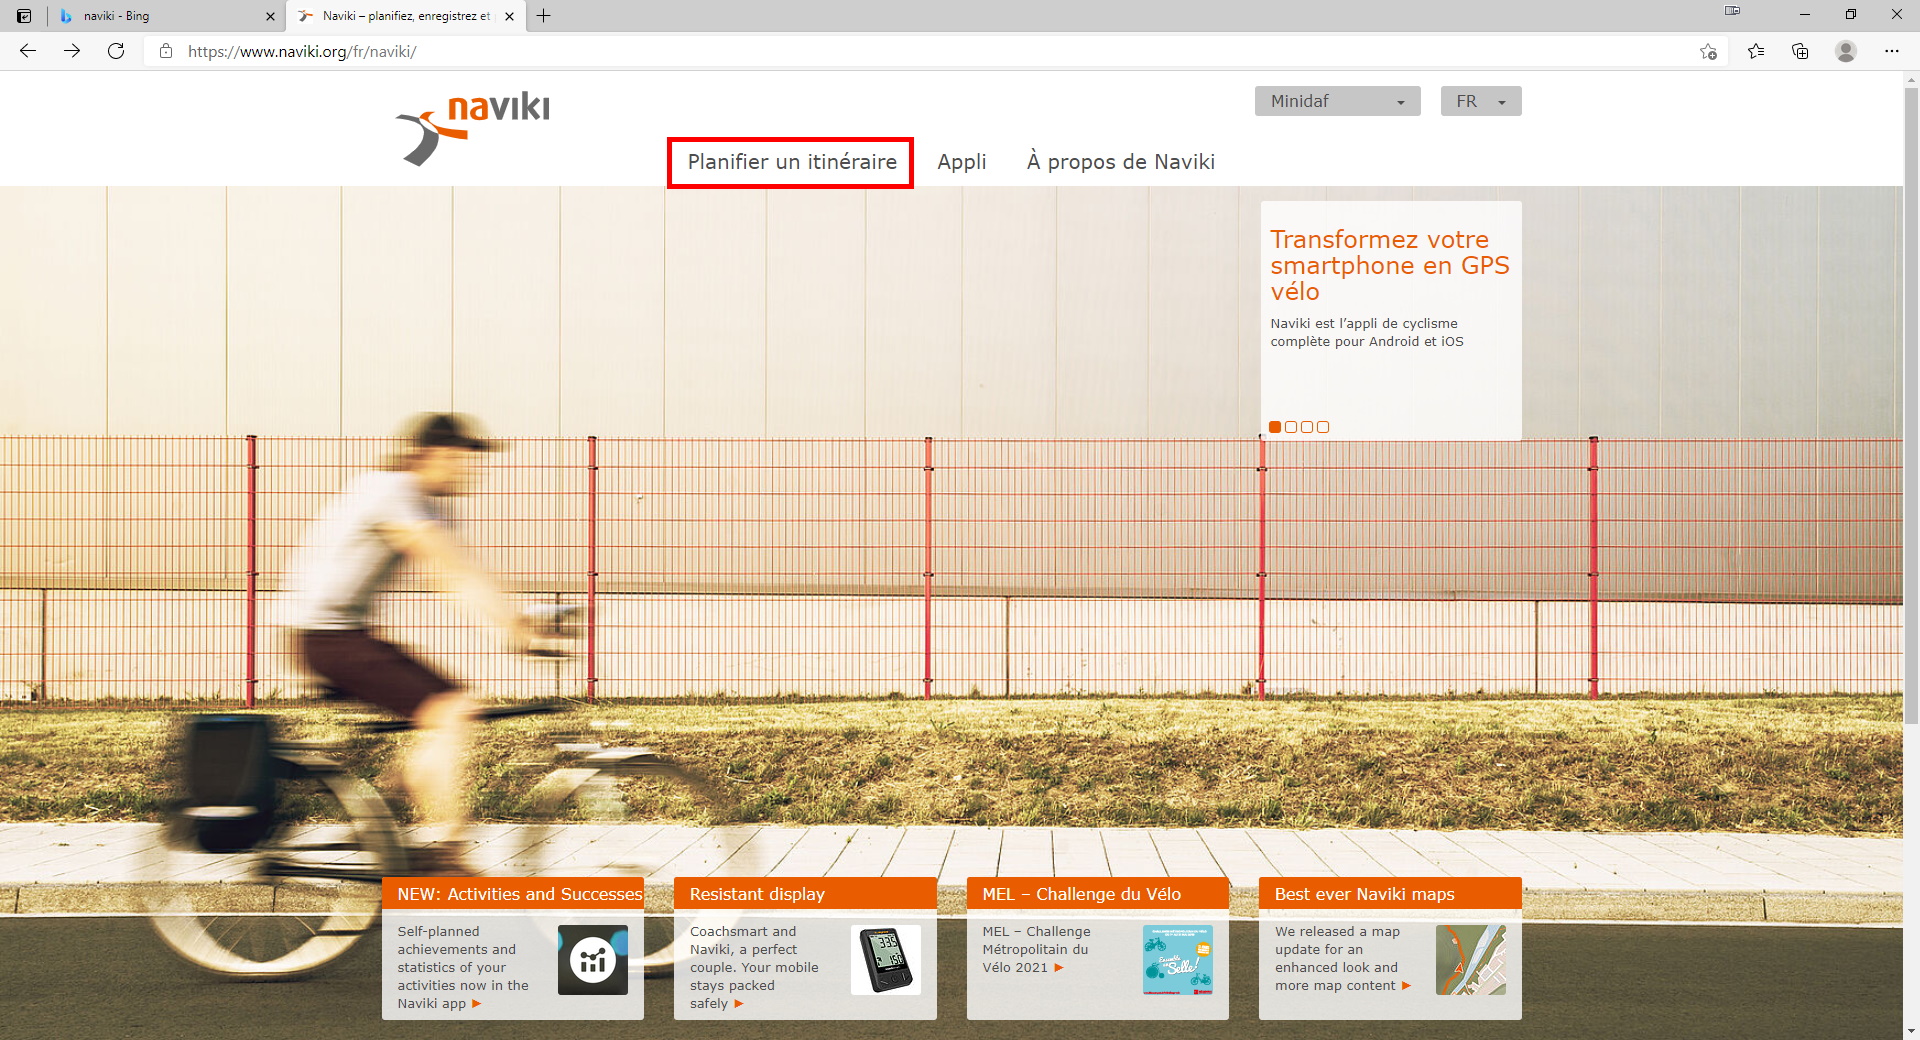Open the MEL – Challenge du Vélo article

[x=1081, y=894]
